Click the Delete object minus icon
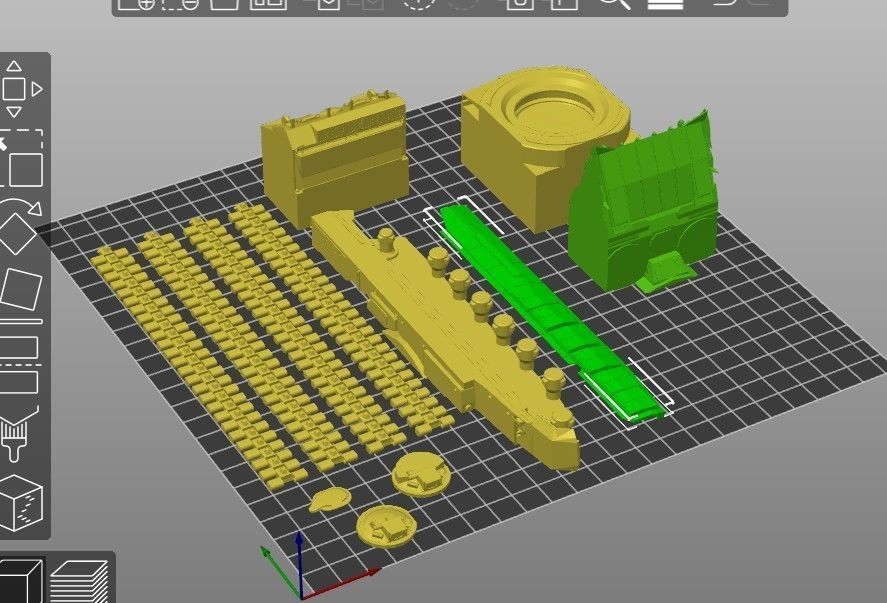Viewport: 887px width, 603px height. [180, 5]
